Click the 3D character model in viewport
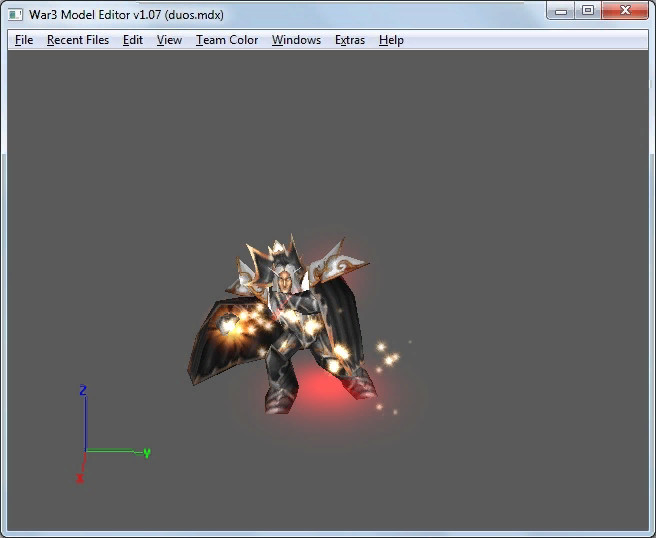 coord(282,325)
